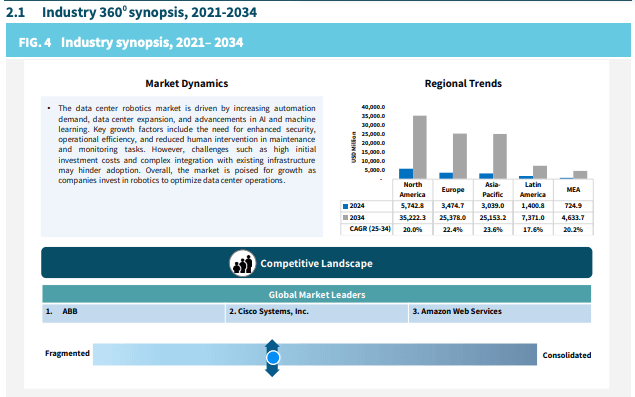Click the 'Regional Trends' heading
The width and height of the screenshot is (635, 397).
463,83
